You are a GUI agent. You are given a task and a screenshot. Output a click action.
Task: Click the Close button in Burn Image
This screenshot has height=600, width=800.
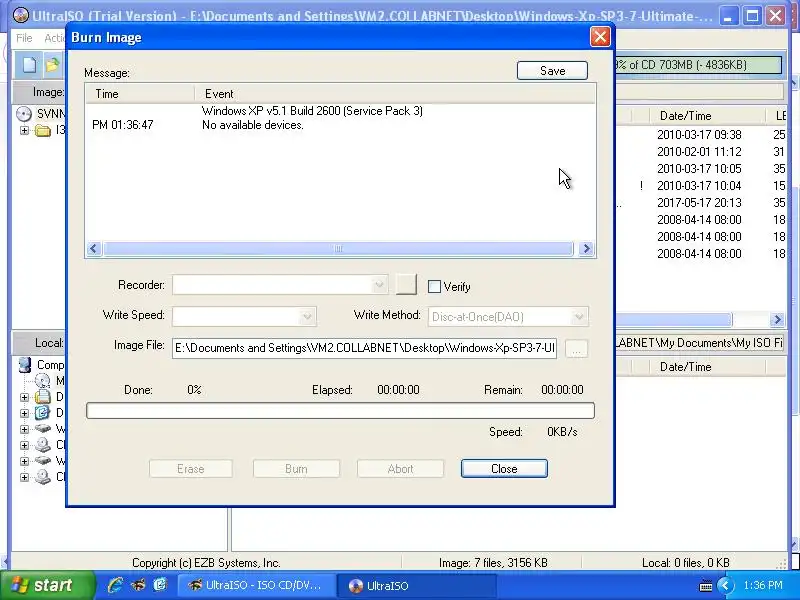coord(504,468)
